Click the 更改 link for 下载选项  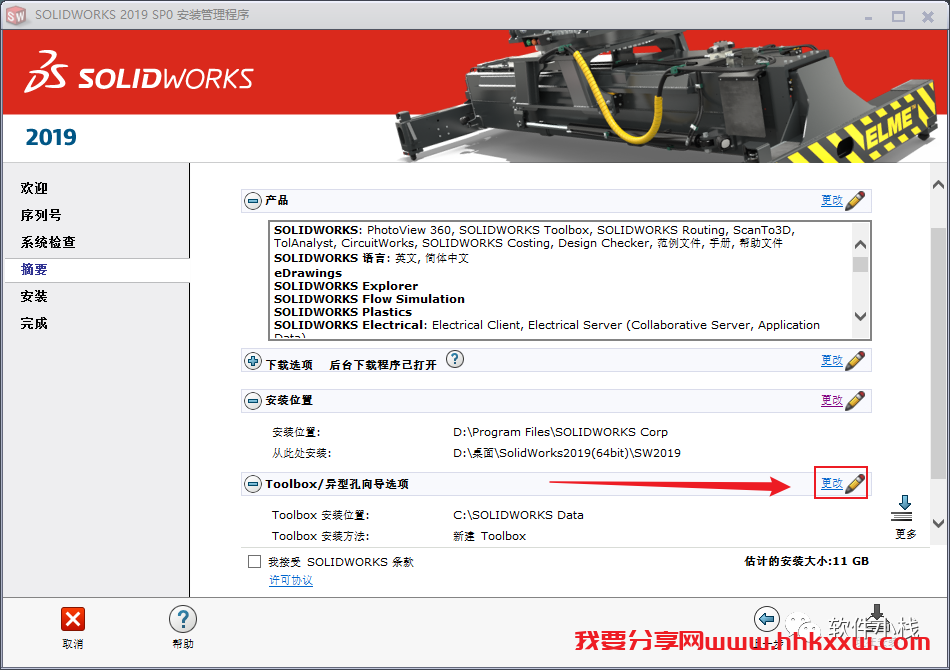tap(832, 360)
